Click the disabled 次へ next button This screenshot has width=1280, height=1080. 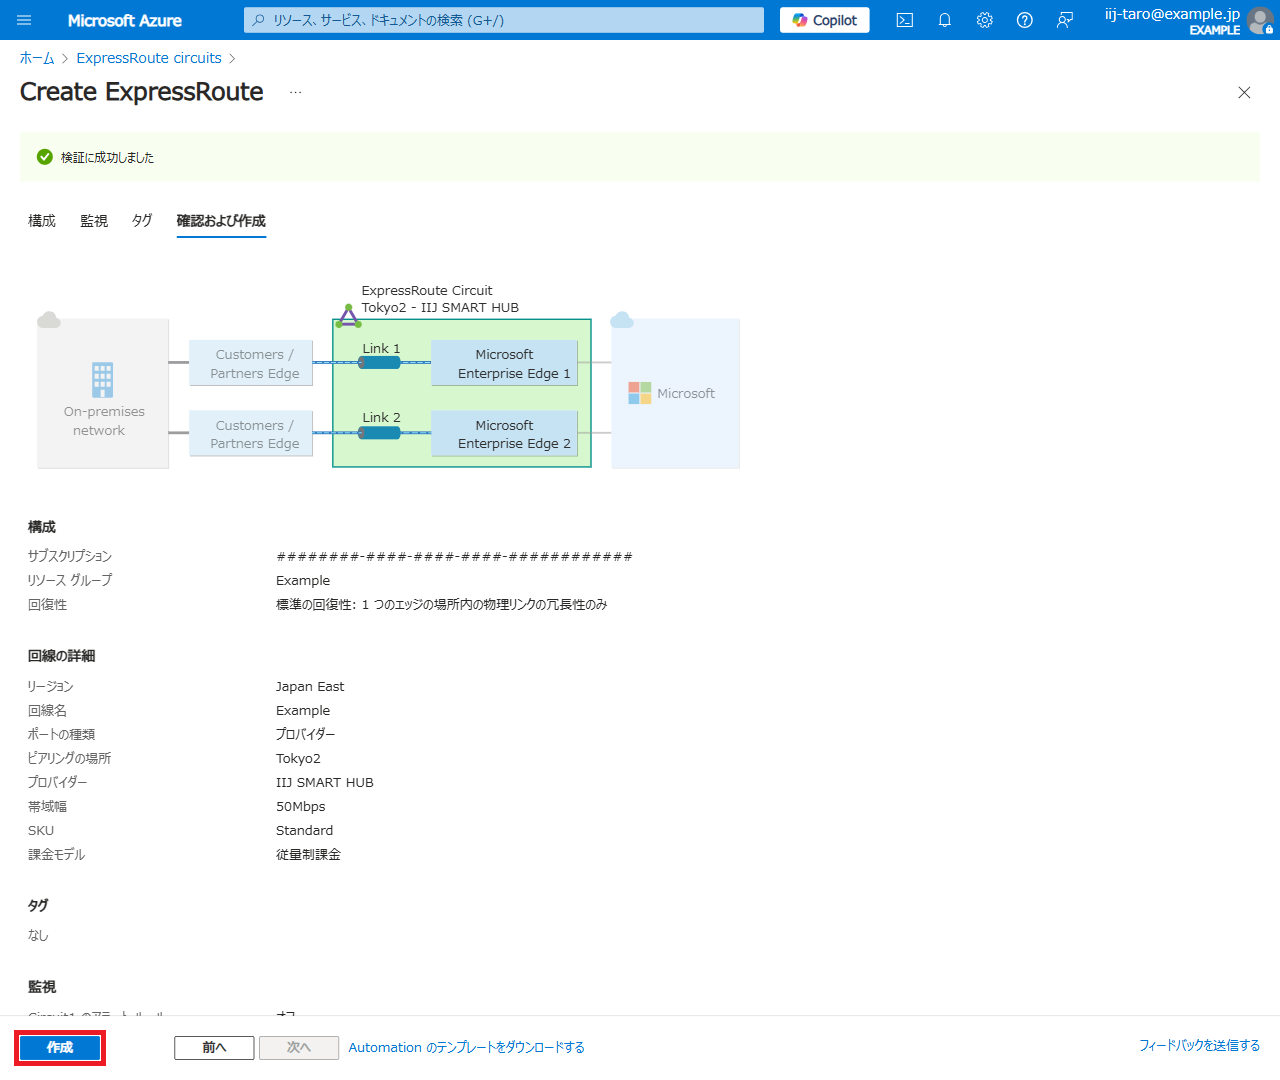[x=299, y=1047]
